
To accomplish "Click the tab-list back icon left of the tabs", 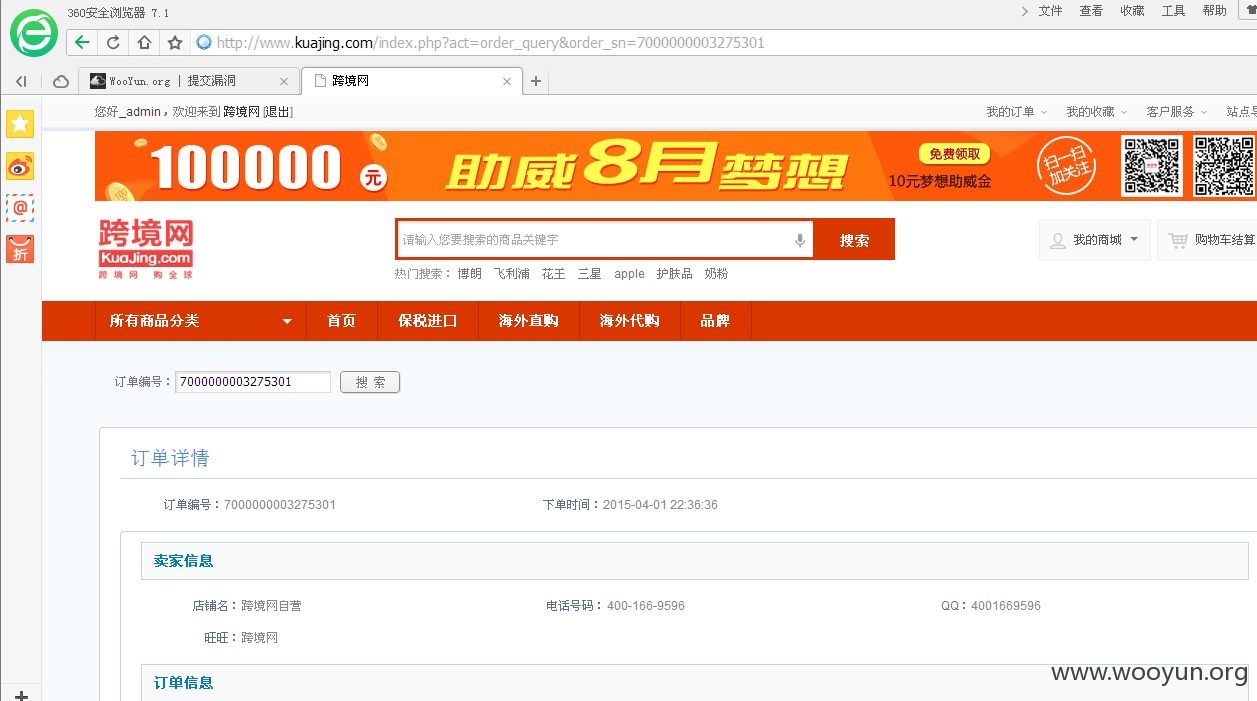I will (21, 81).
